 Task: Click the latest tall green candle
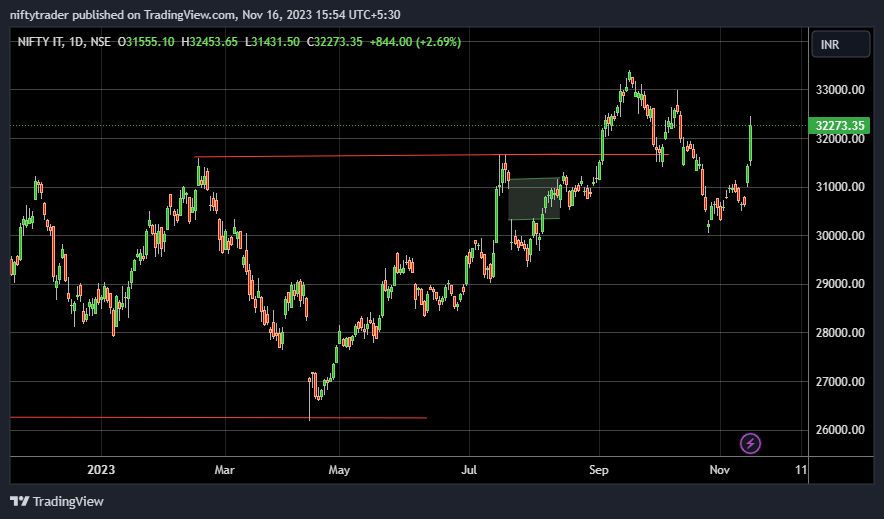[750, 141]
